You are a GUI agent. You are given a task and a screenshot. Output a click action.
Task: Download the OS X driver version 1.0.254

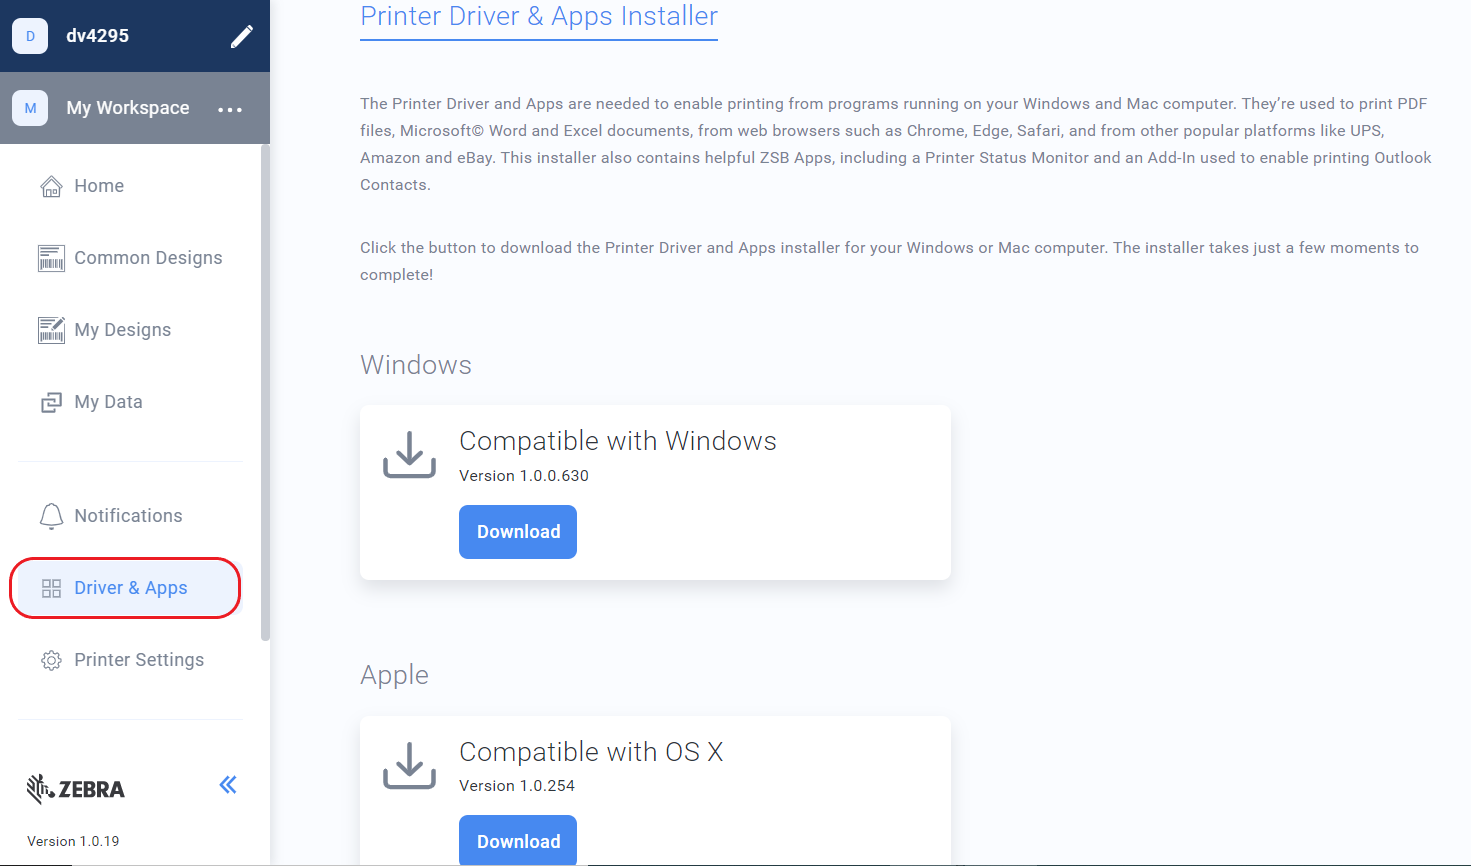click(517, 840)
